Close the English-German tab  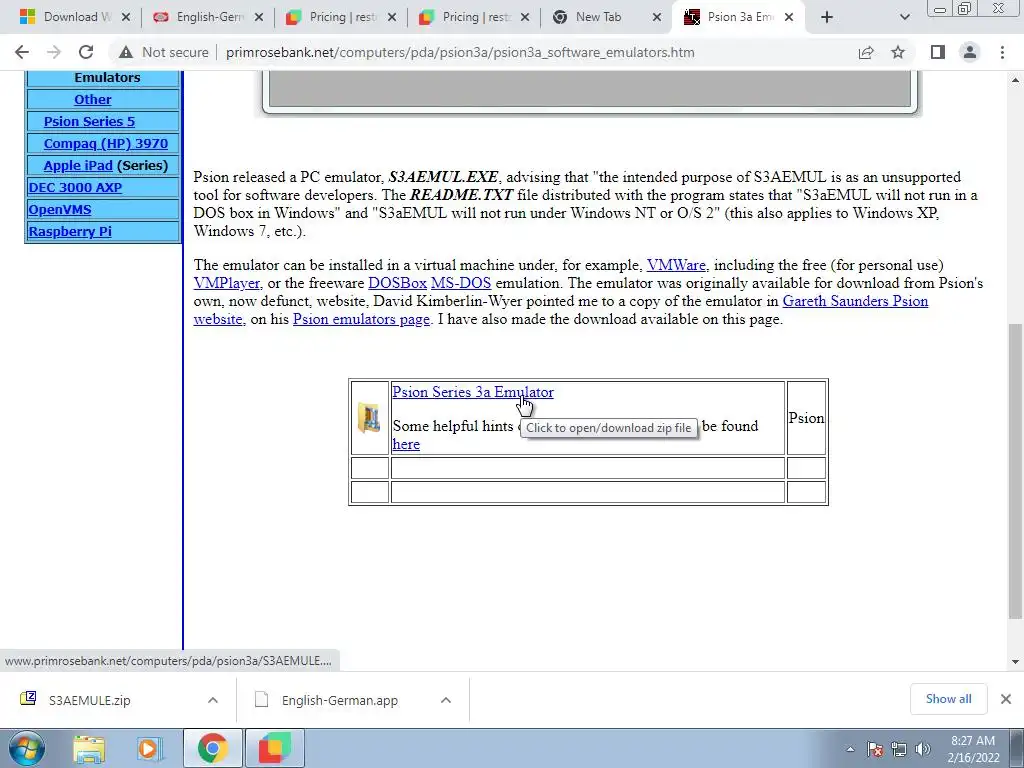pos(259,18)
